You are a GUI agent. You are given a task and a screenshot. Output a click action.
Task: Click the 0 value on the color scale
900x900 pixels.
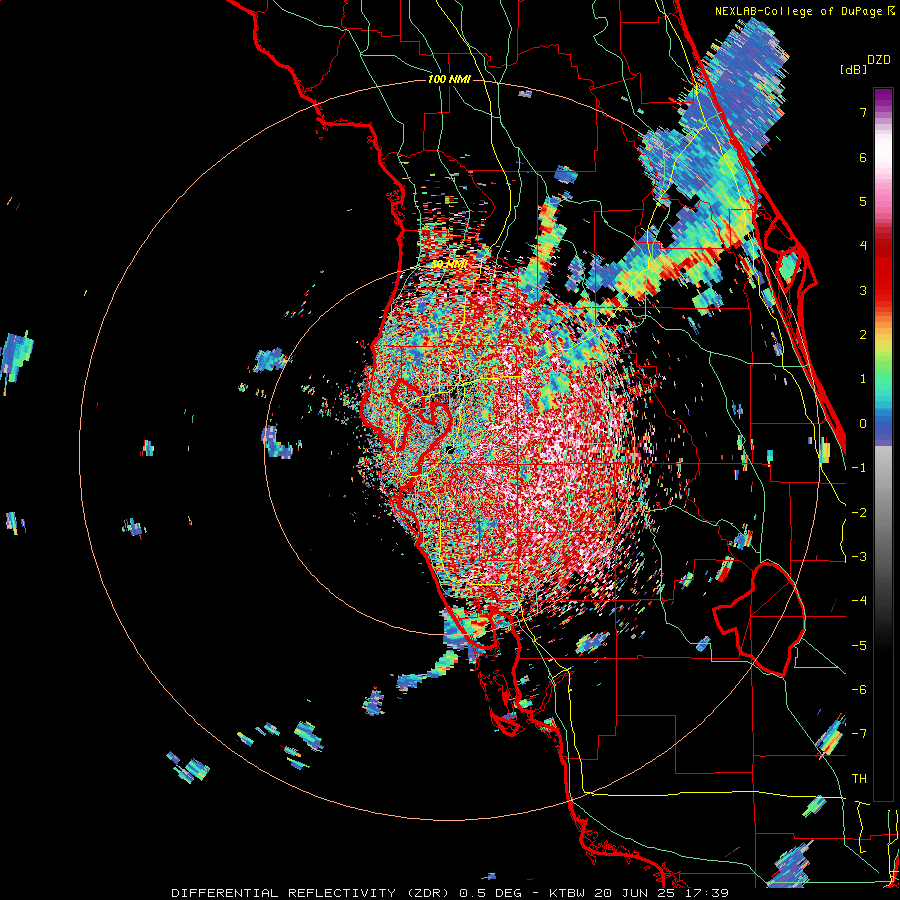(x=863, y=424)
